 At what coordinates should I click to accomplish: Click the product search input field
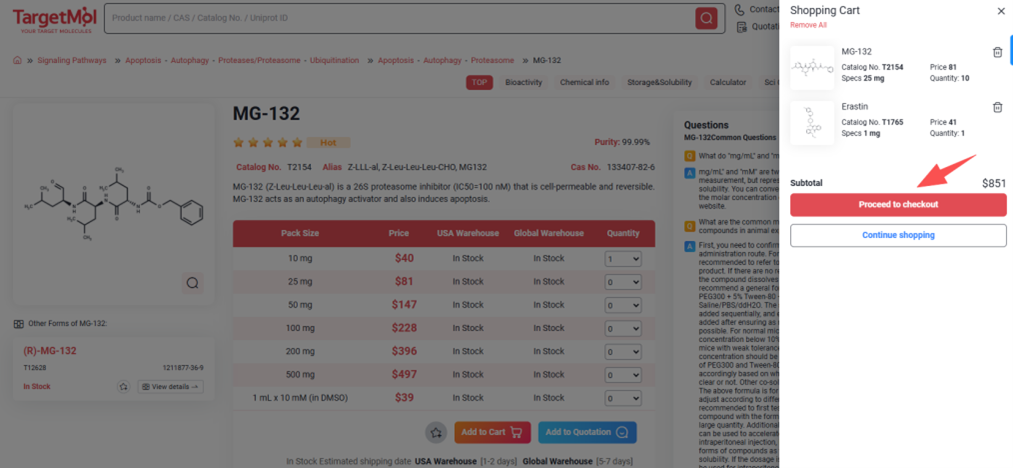[400, 18]
